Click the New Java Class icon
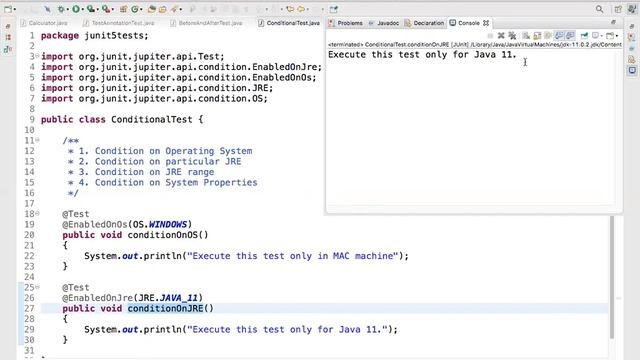 tap(135, 9)
